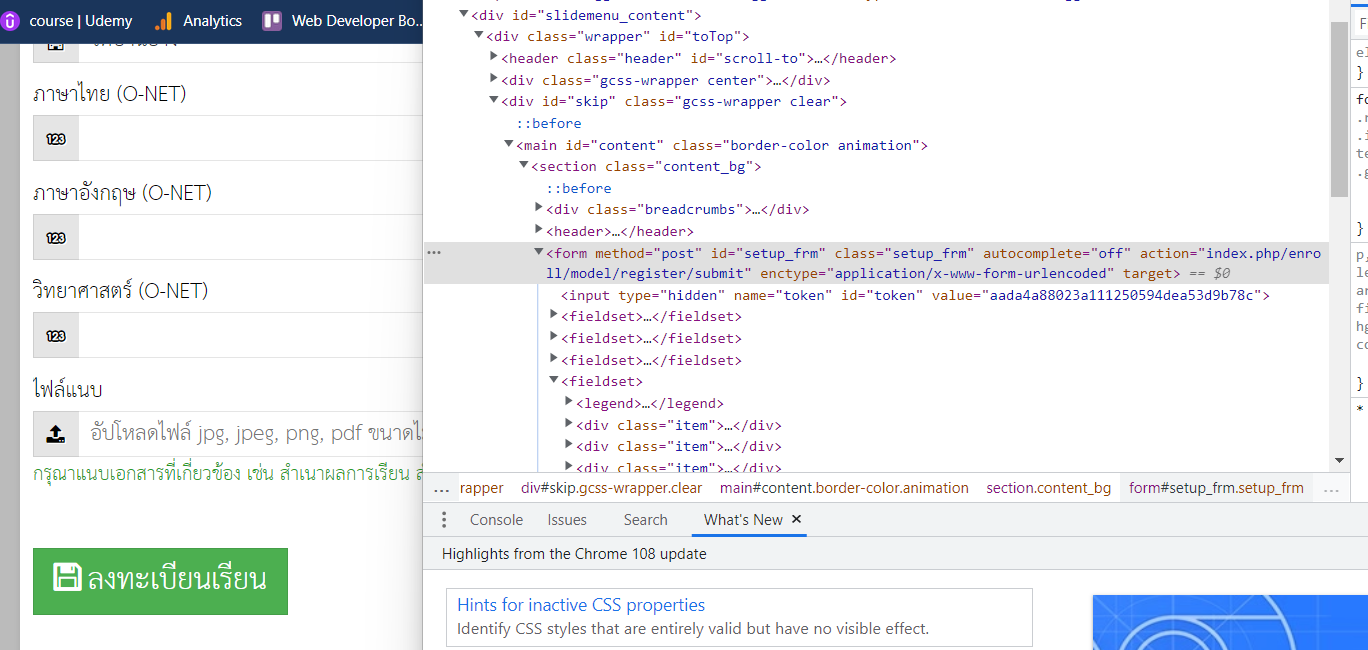Open the Analytics bookmark icon

pyautogui.click(x=163, y=20)
